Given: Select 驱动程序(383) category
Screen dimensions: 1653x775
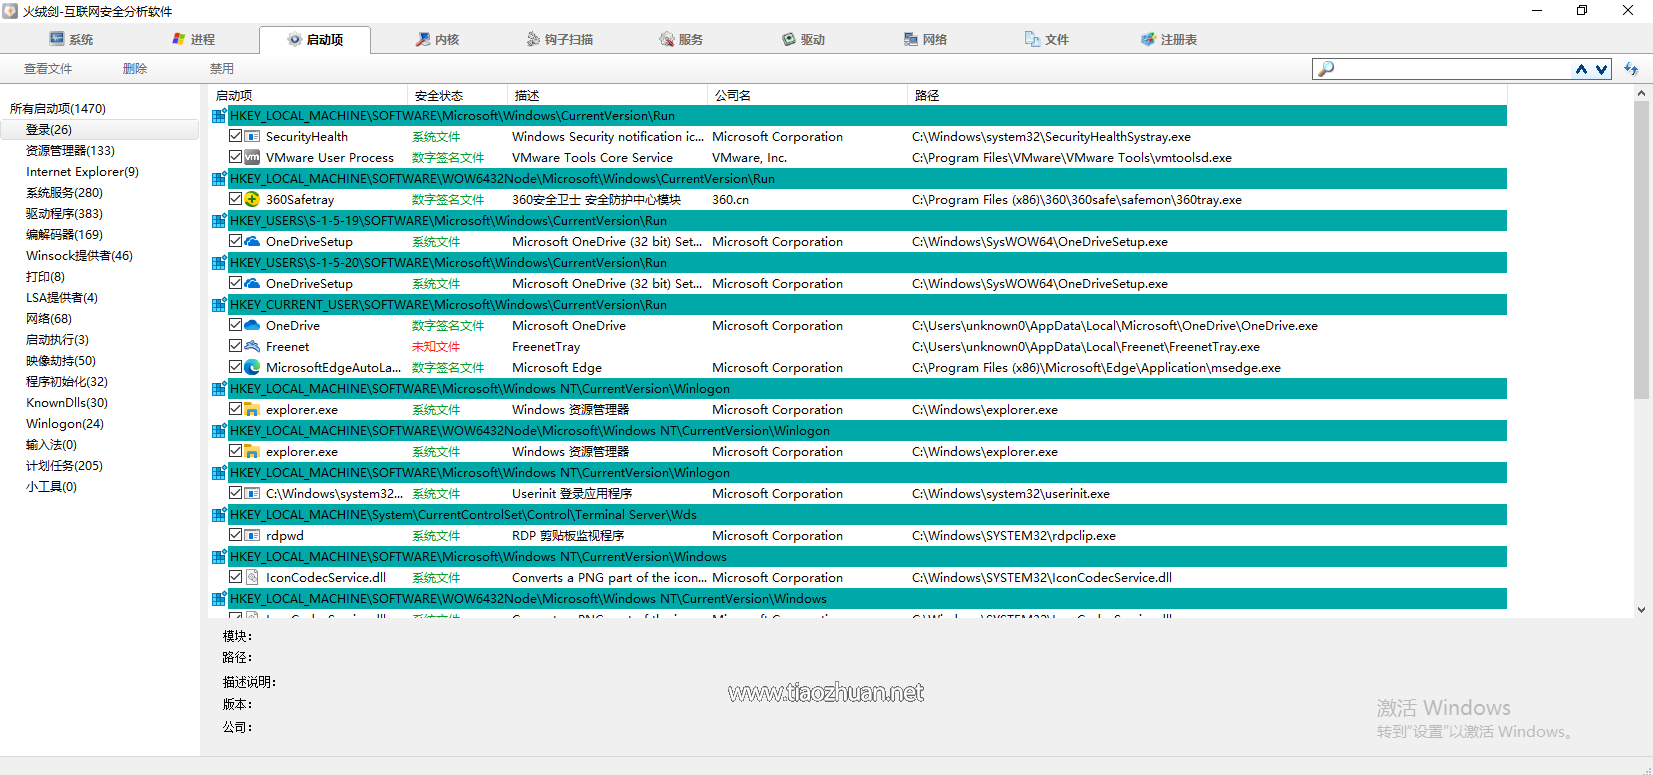Looking at the screenshot, I should pyautogui.click(x=64, y=213).
